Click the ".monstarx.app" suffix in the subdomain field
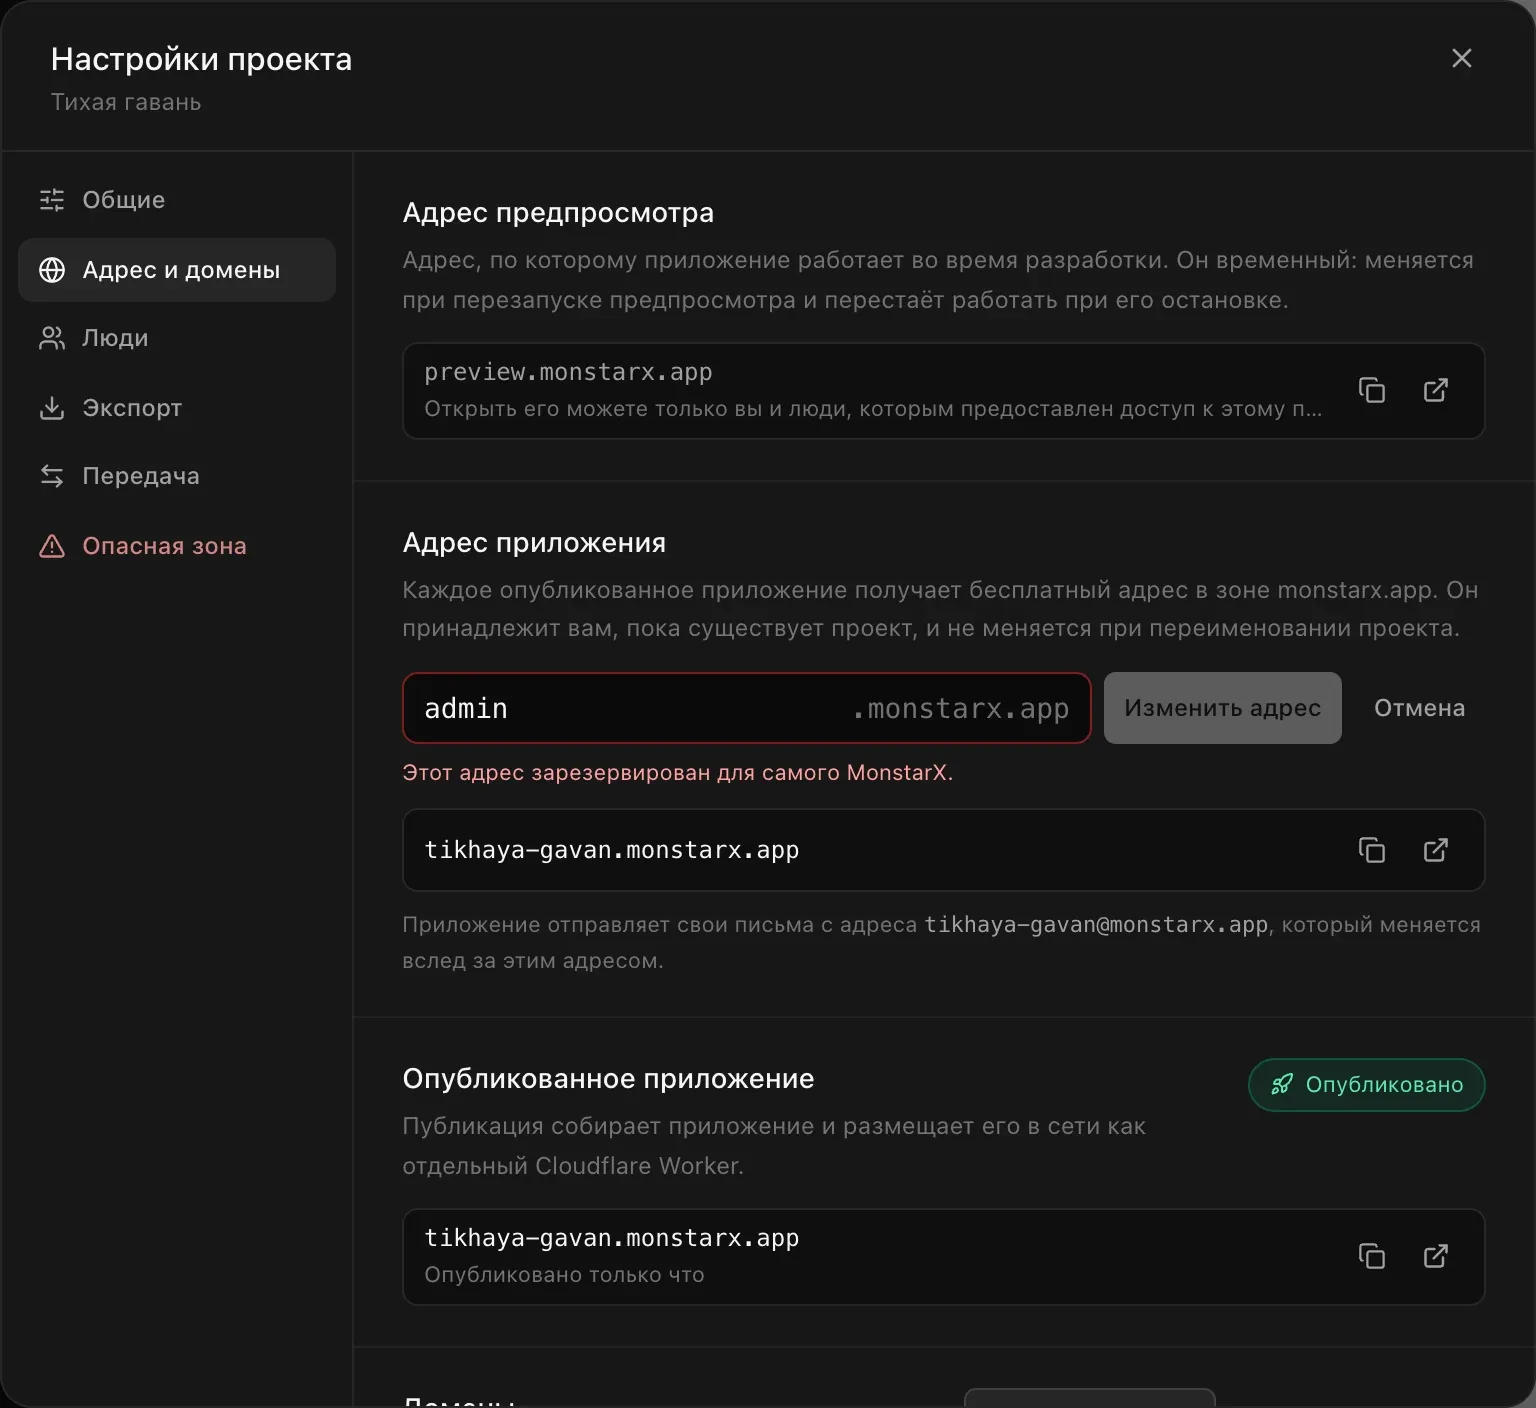This screenshot has height=1408, width=1536. 961,709
